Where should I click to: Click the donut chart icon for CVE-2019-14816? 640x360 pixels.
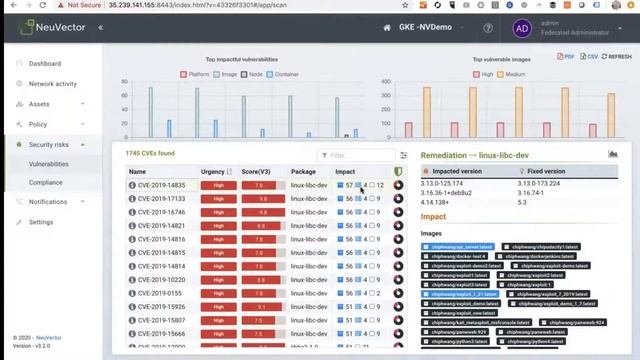tap(398, 239)
